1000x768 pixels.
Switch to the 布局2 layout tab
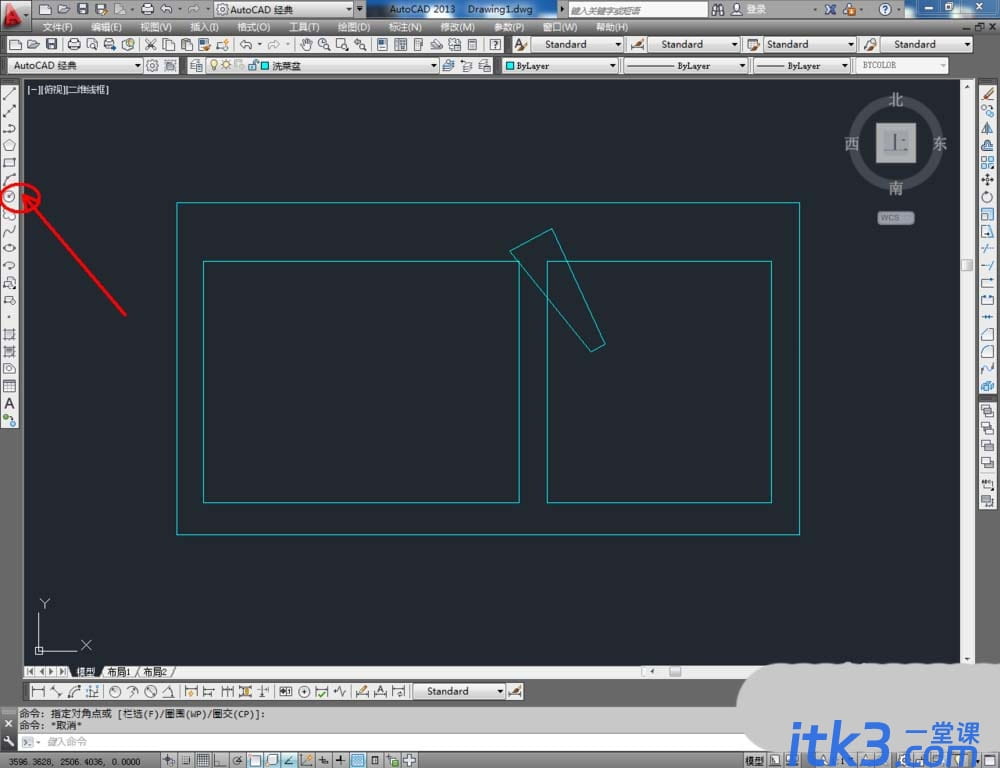pos(155,672)
